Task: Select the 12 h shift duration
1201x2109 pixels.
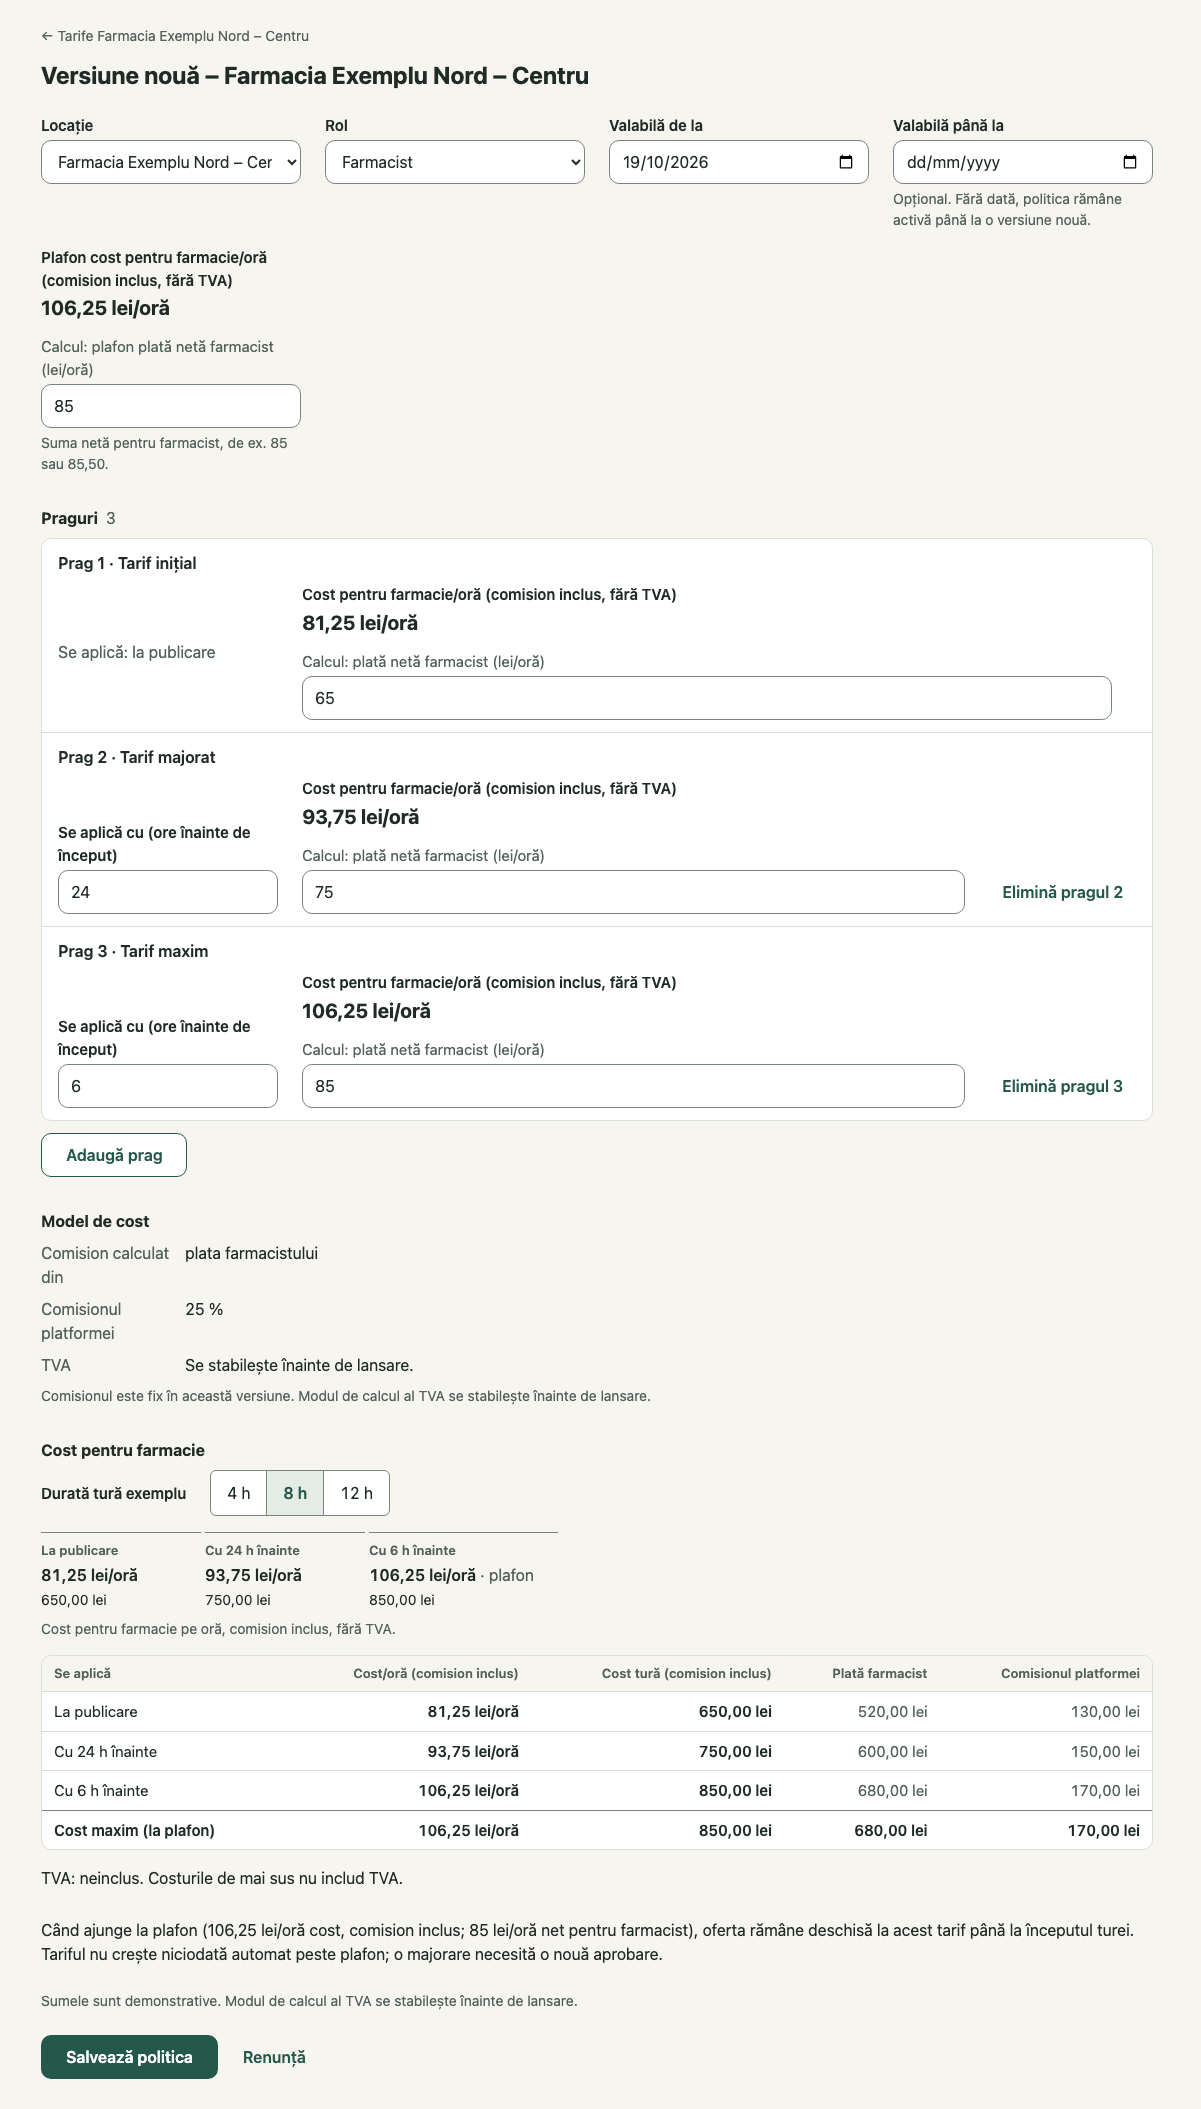Action: pos(357,1493)
